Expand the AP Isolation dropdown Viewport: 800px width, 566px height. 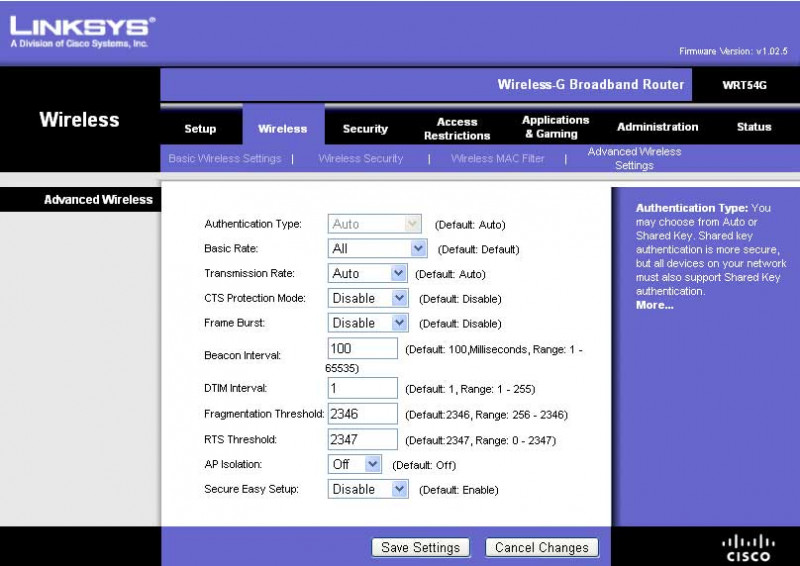pos(356,464)
